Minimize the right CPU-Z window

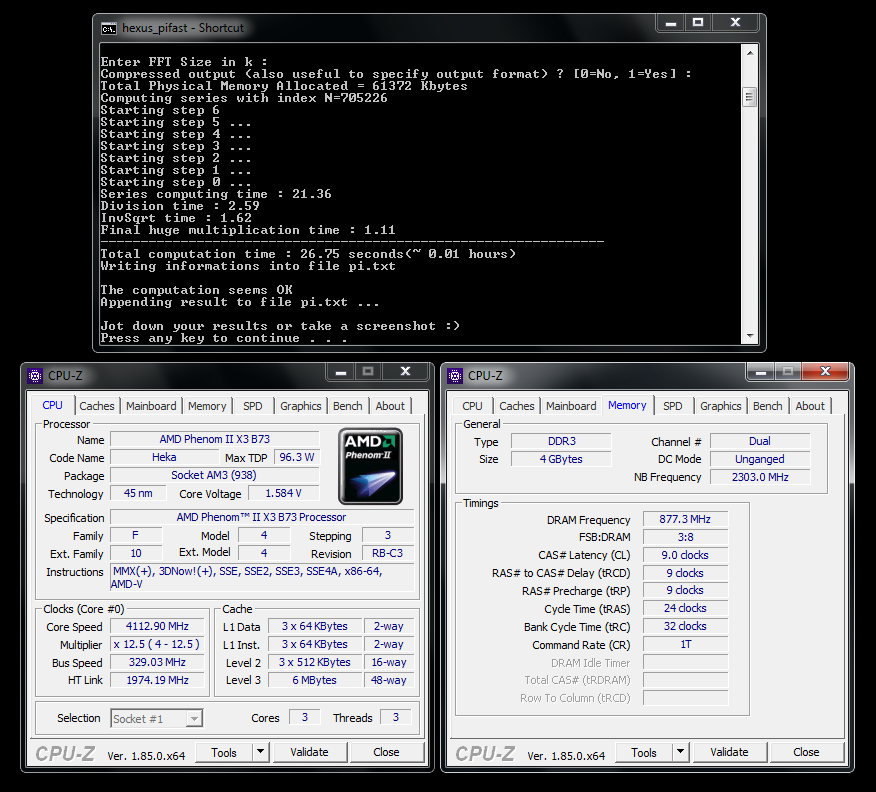pyautogui.click(x=761, y=371)
